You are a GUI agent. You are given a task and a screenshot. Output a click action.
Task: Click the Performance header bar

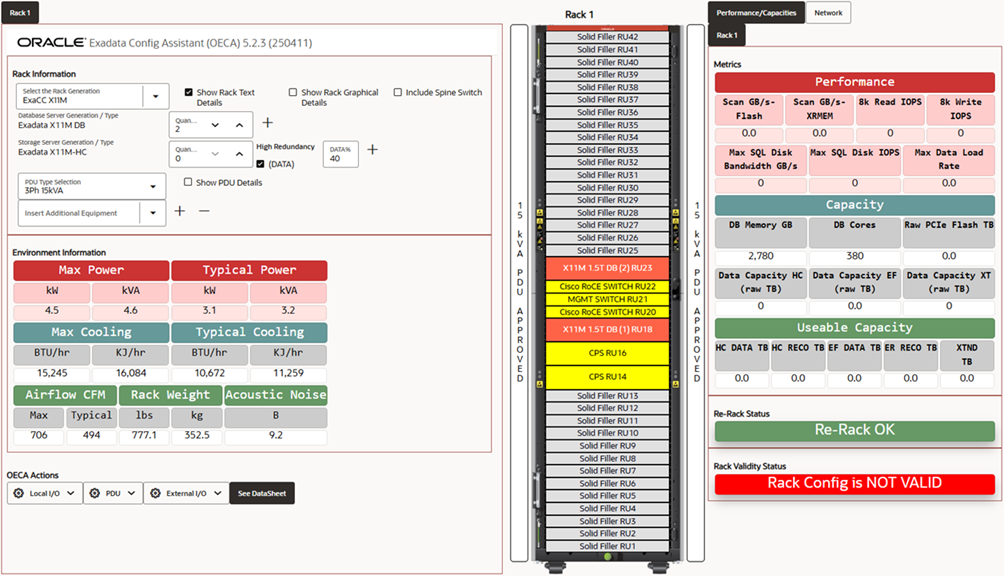pos(855,82)
